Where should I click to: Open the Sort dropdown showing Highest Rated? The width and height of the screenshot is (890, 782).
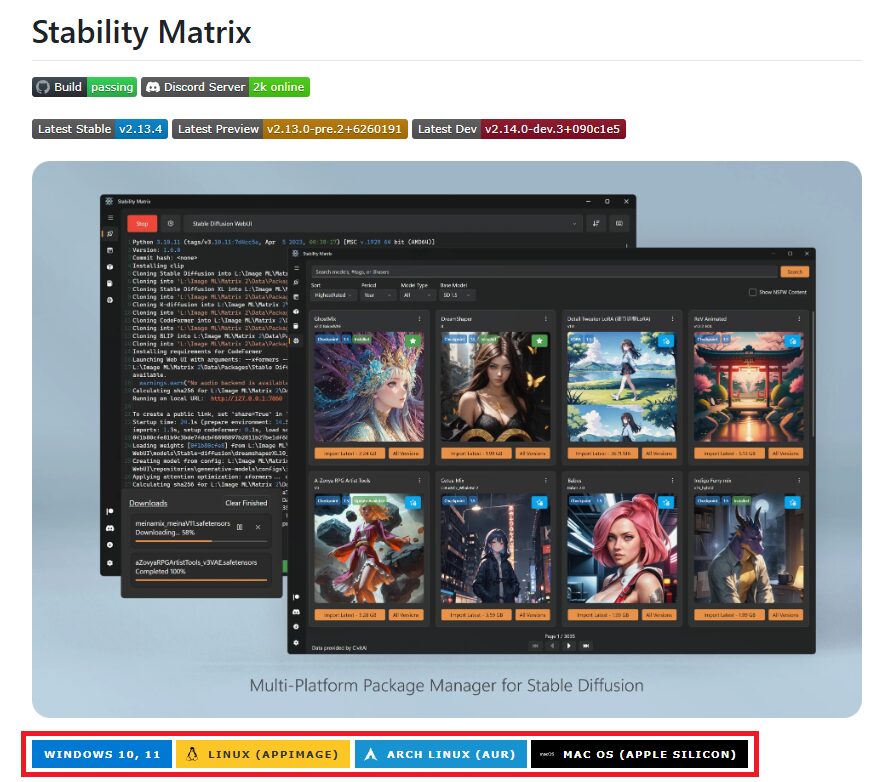(x=332, y=295)
